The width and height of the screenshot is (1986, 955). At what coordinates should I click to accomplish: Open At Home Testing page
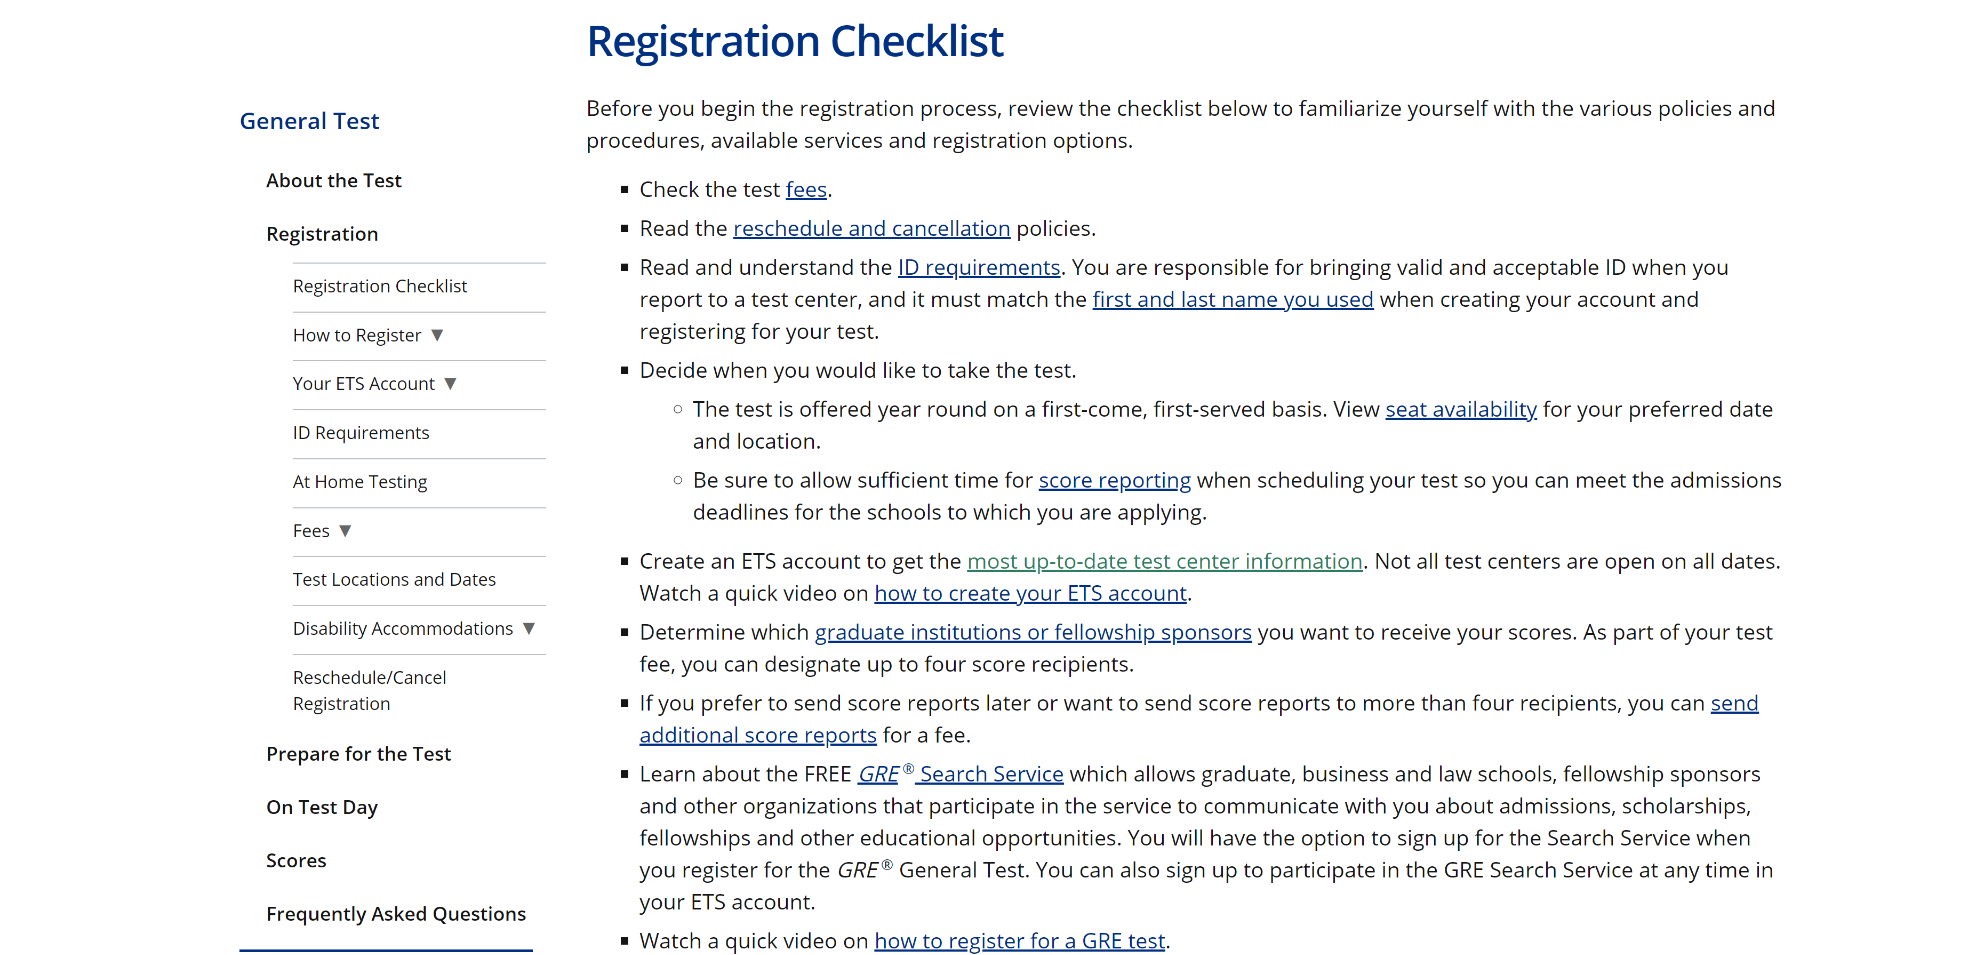(360, 481)
